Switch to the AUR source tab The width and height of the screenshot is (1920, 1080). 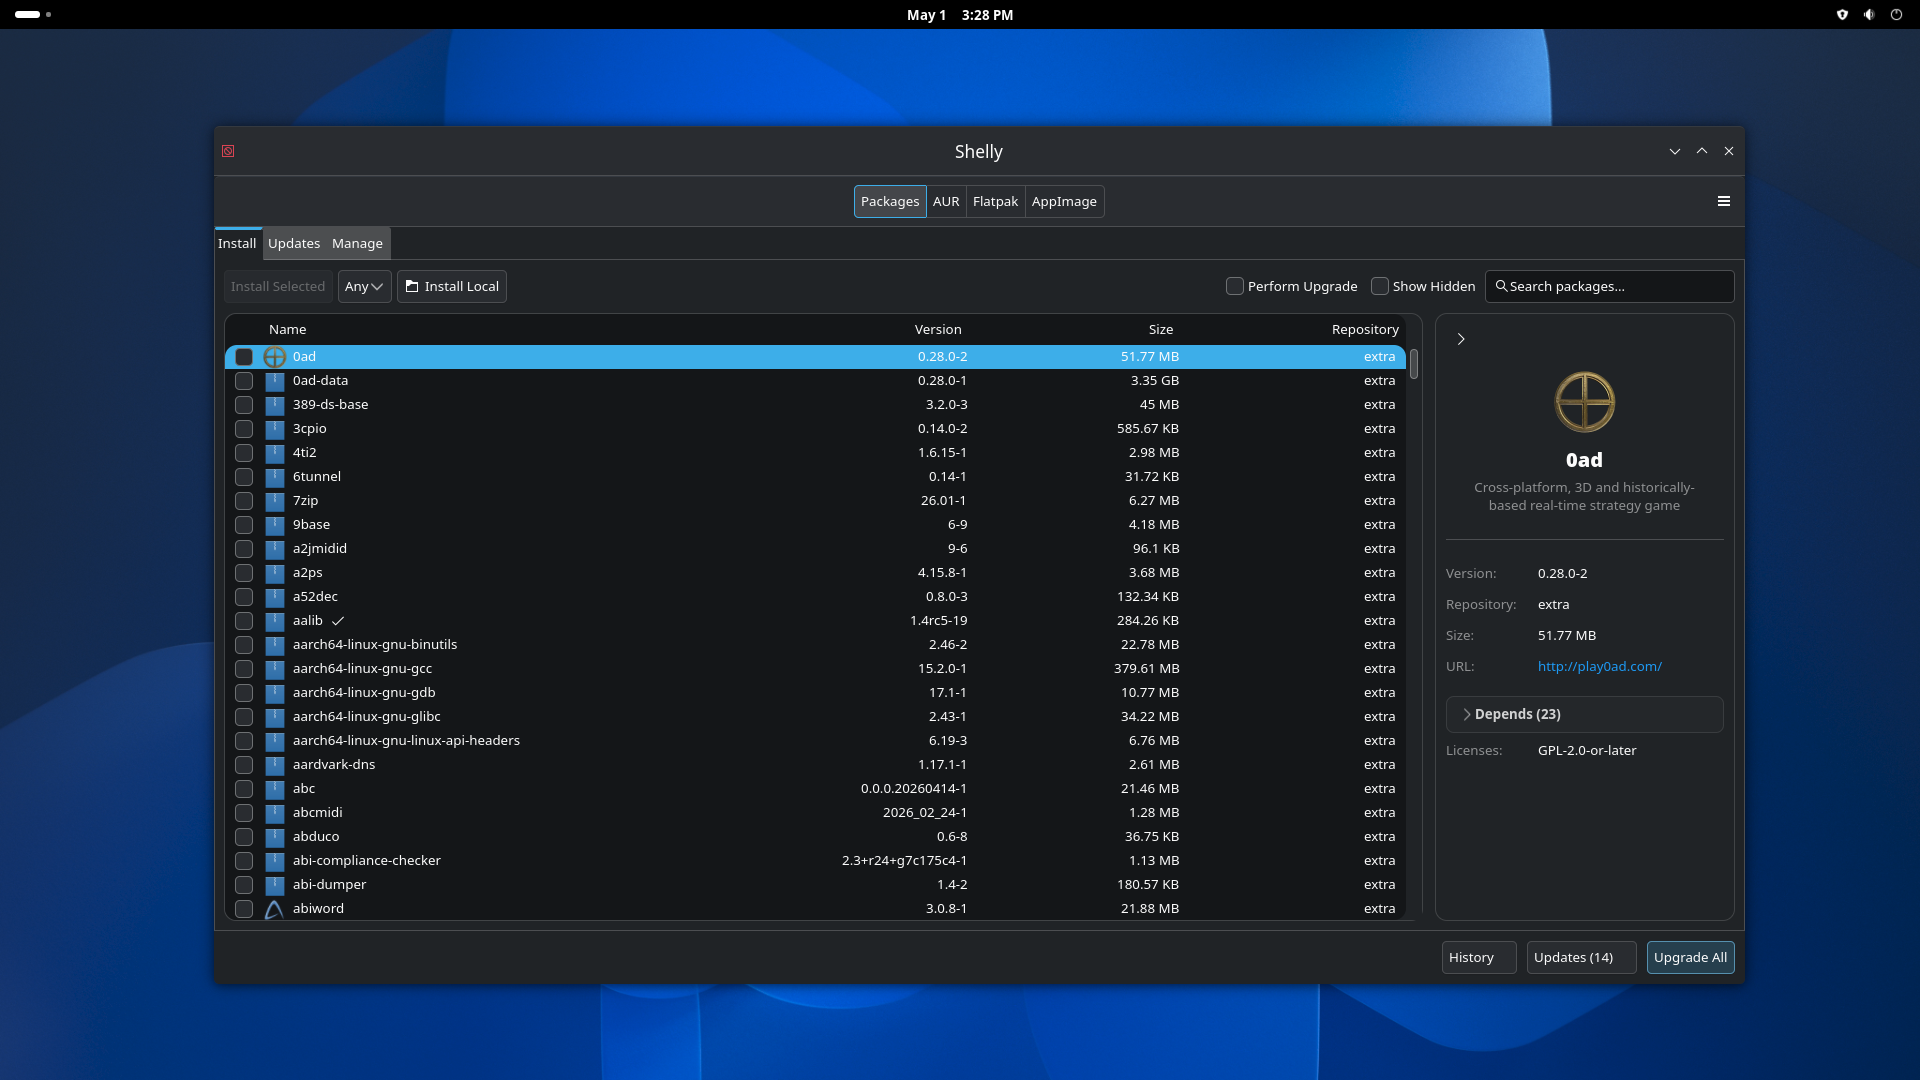(x=946, y=201)
